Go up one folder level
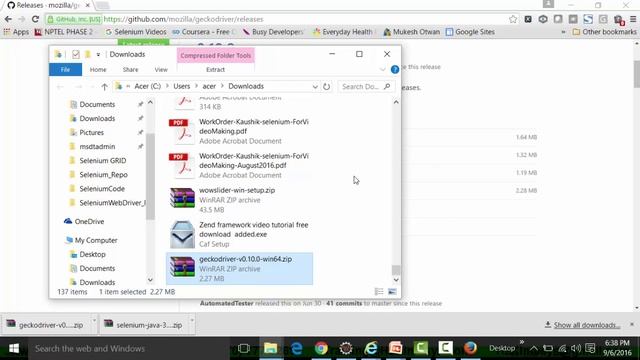640x360 pixels. pyautogui.click(x=104, y=87)
